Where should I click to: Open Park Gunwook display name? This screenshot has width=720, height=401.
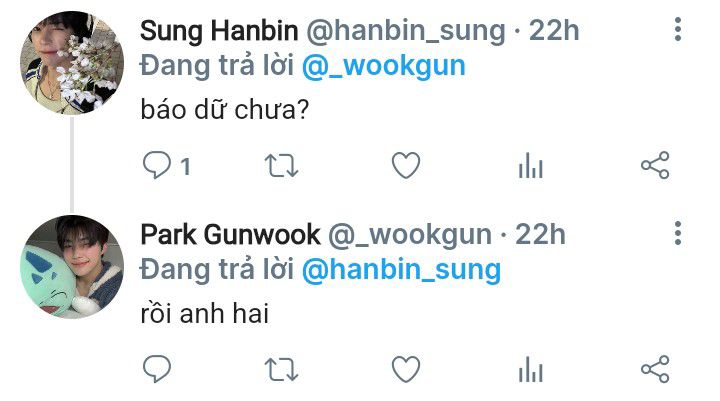[x=230, y=235]
